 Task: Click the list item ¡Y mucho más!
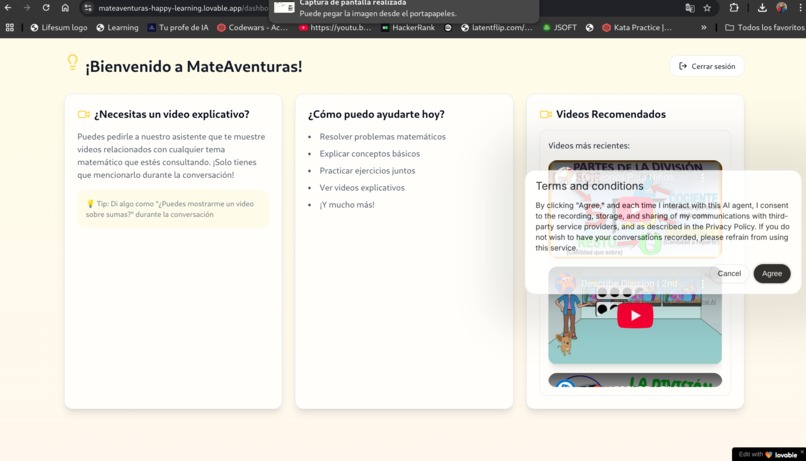[347, 205]
